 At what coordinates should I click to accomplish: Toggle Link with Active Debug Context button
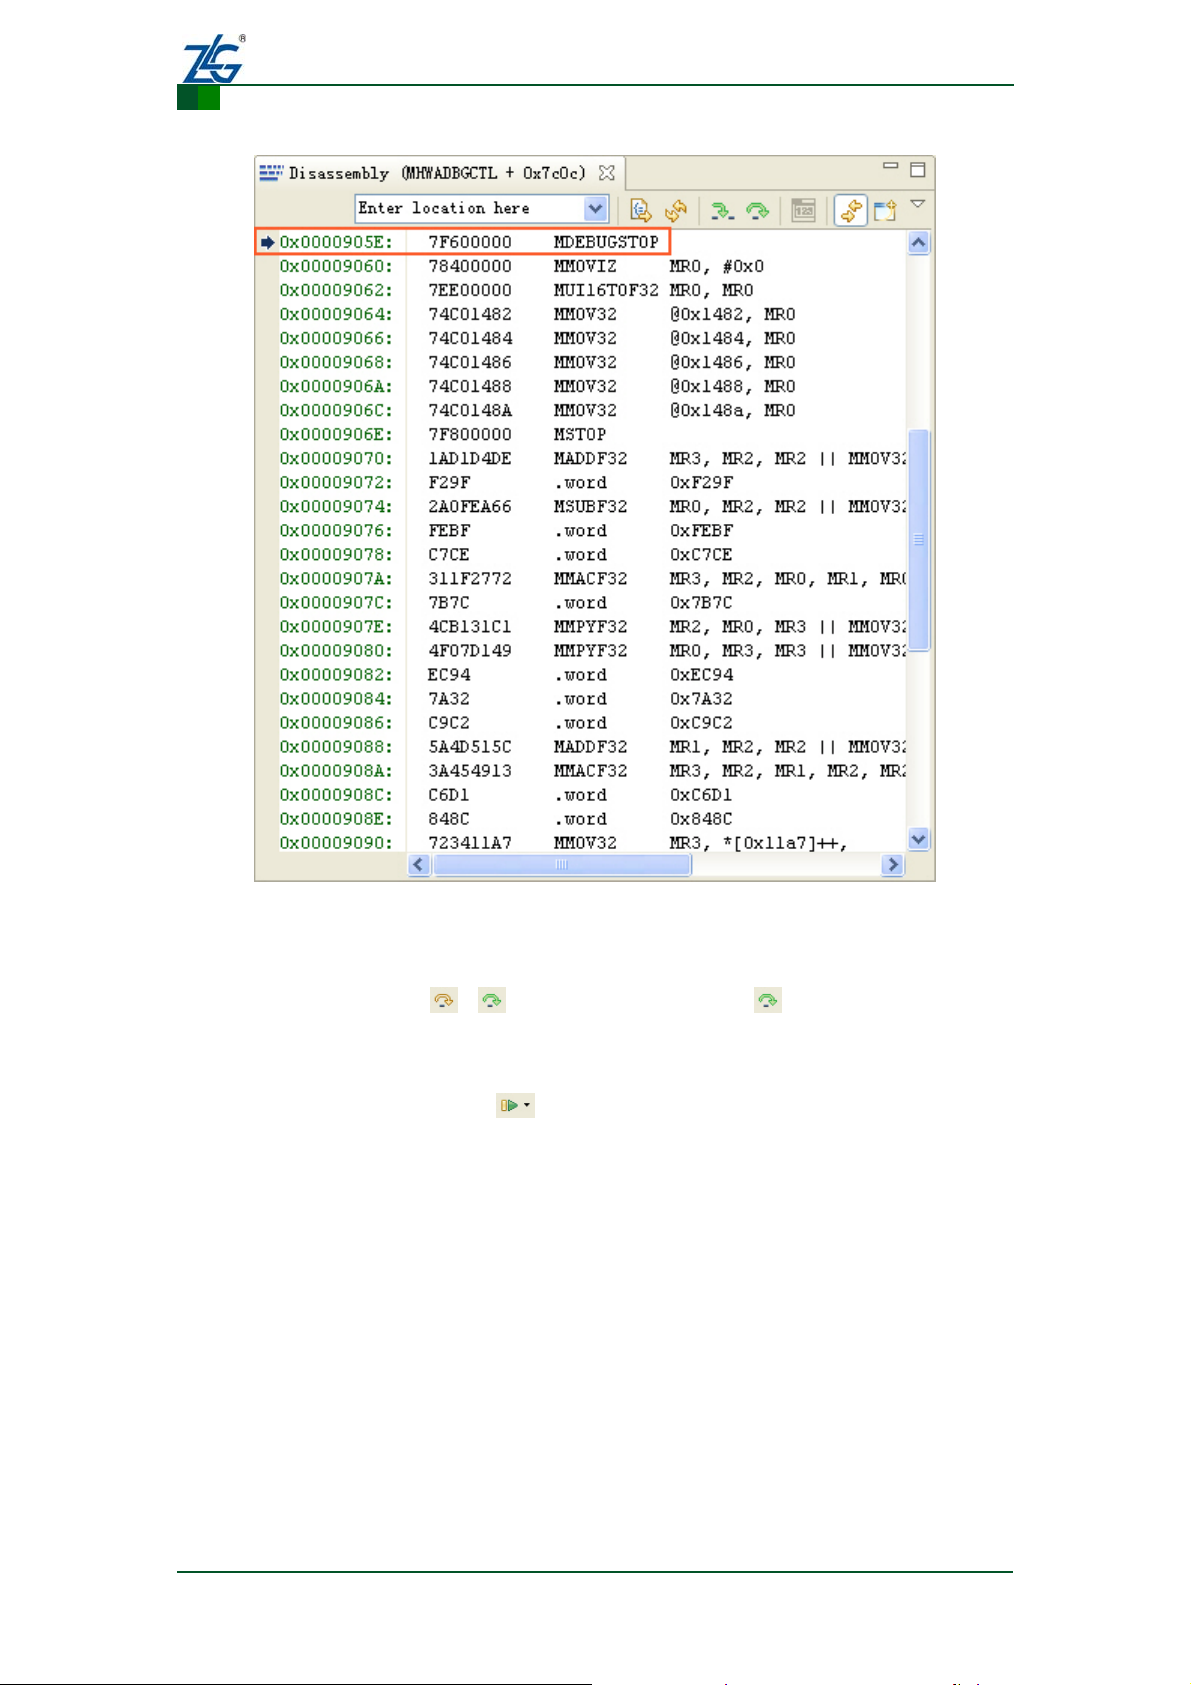click(x=850, y=210)
